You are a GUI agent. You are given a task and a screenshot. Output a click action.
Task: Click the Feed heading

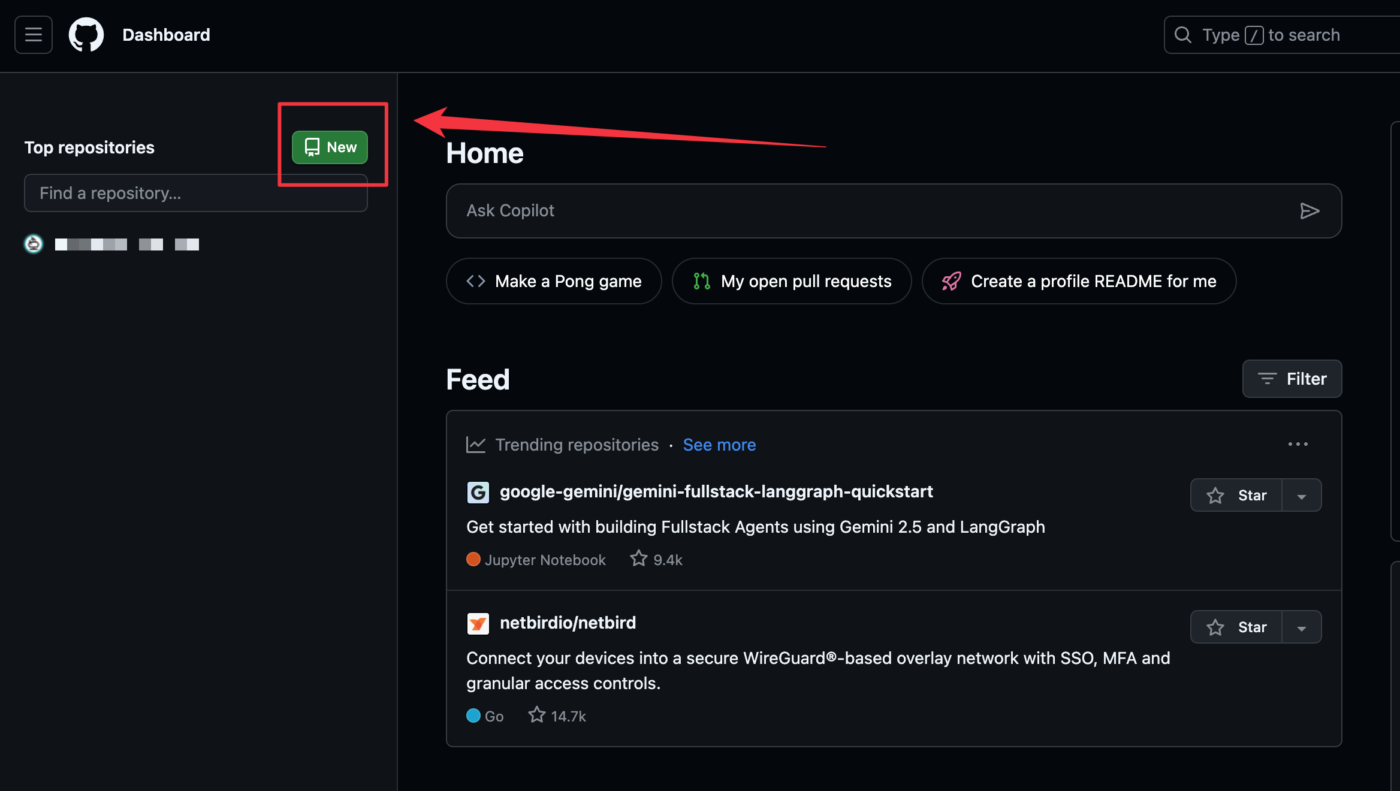[478, 380]
